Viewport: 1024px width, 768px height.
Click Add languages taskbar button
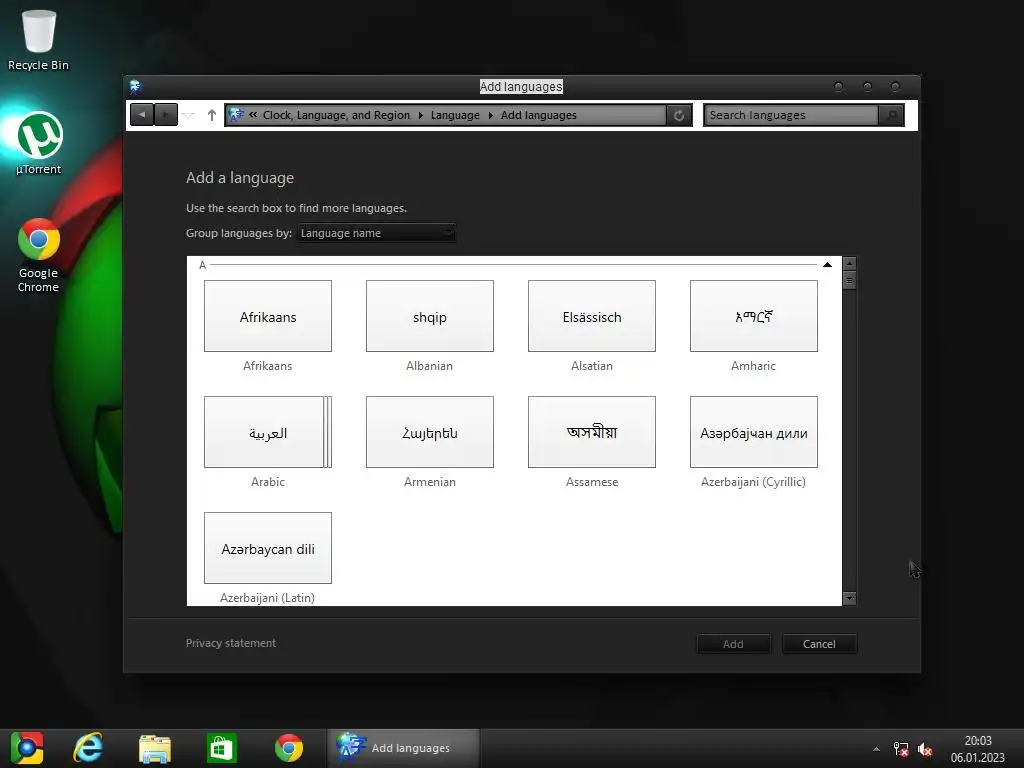[x=403, y=748]
